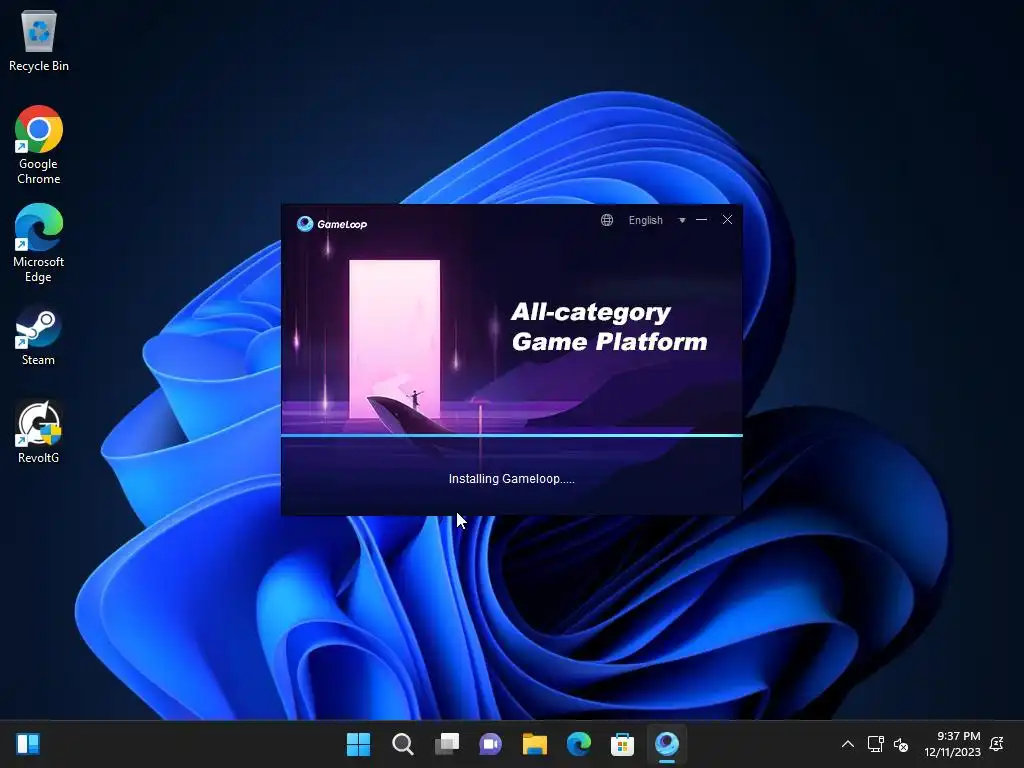The image size is (1024, 768).
Task: Close the GameLoop installer window
Action: 728,219
